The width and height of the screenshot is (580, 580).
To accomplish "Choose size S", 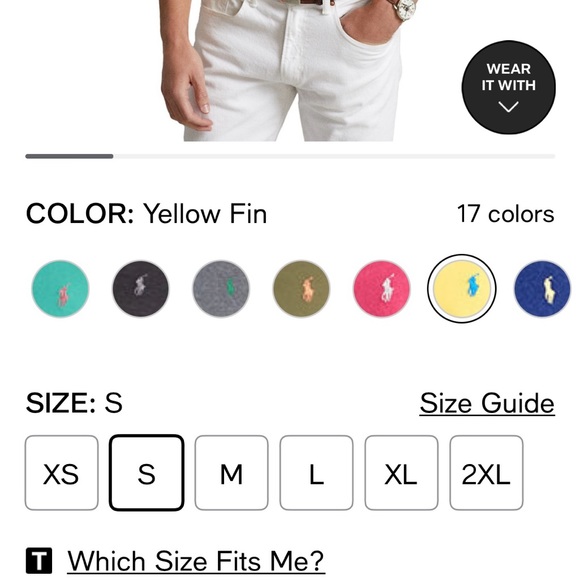I will (146, 473).
